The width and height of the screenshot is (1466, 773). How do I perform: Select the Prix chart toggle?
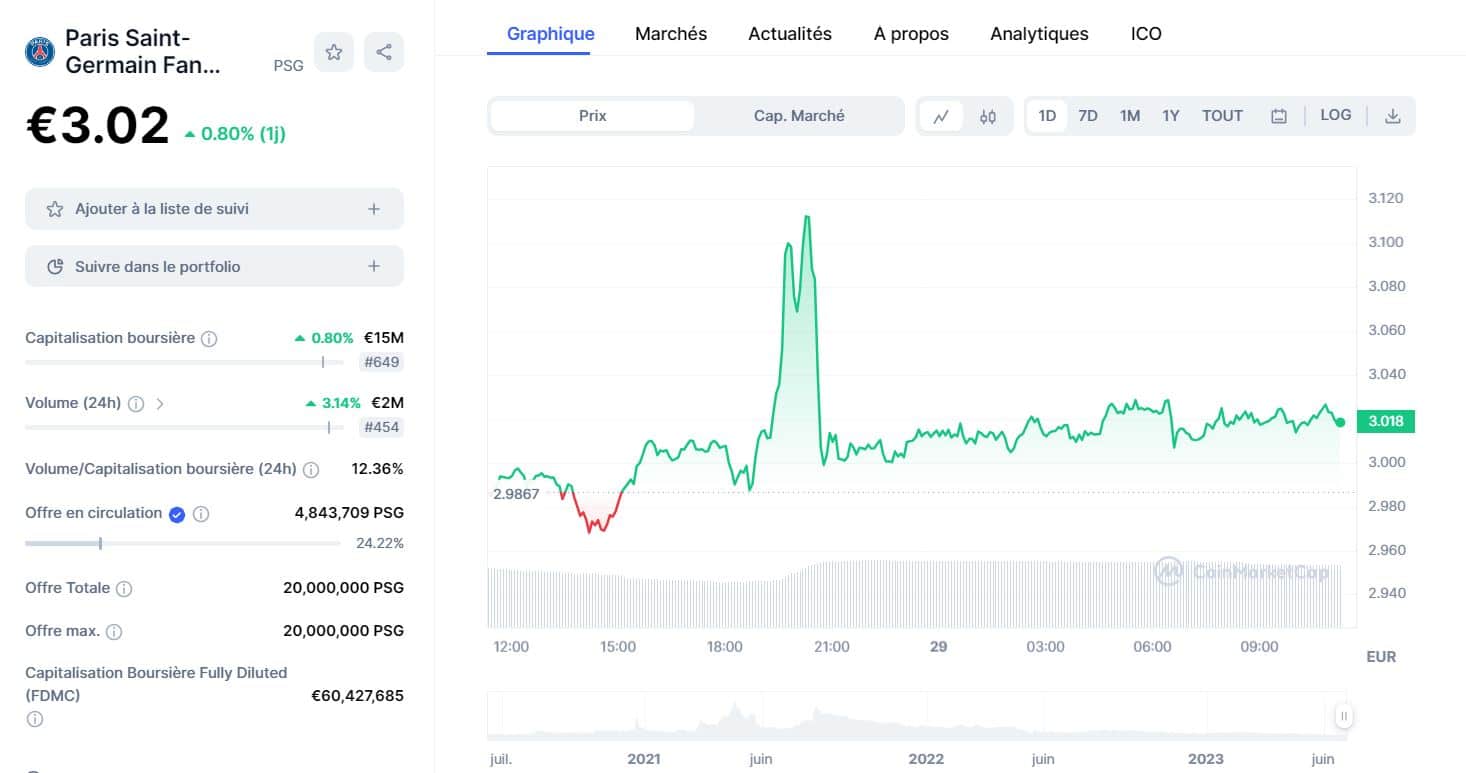point(592,116)
